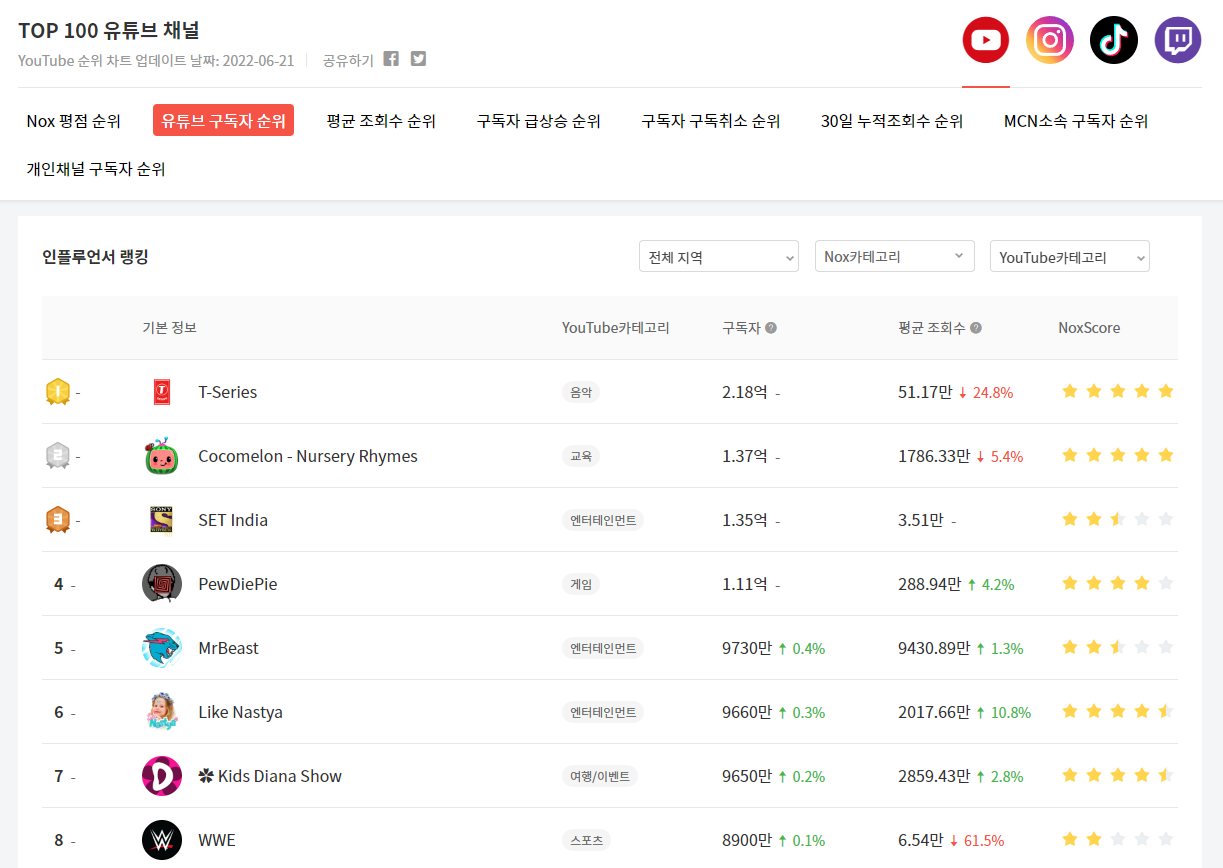This screenshot has width=1223, height=868.
Task: Switch to the TikTok platform icon
Action: click(1114, 40)
